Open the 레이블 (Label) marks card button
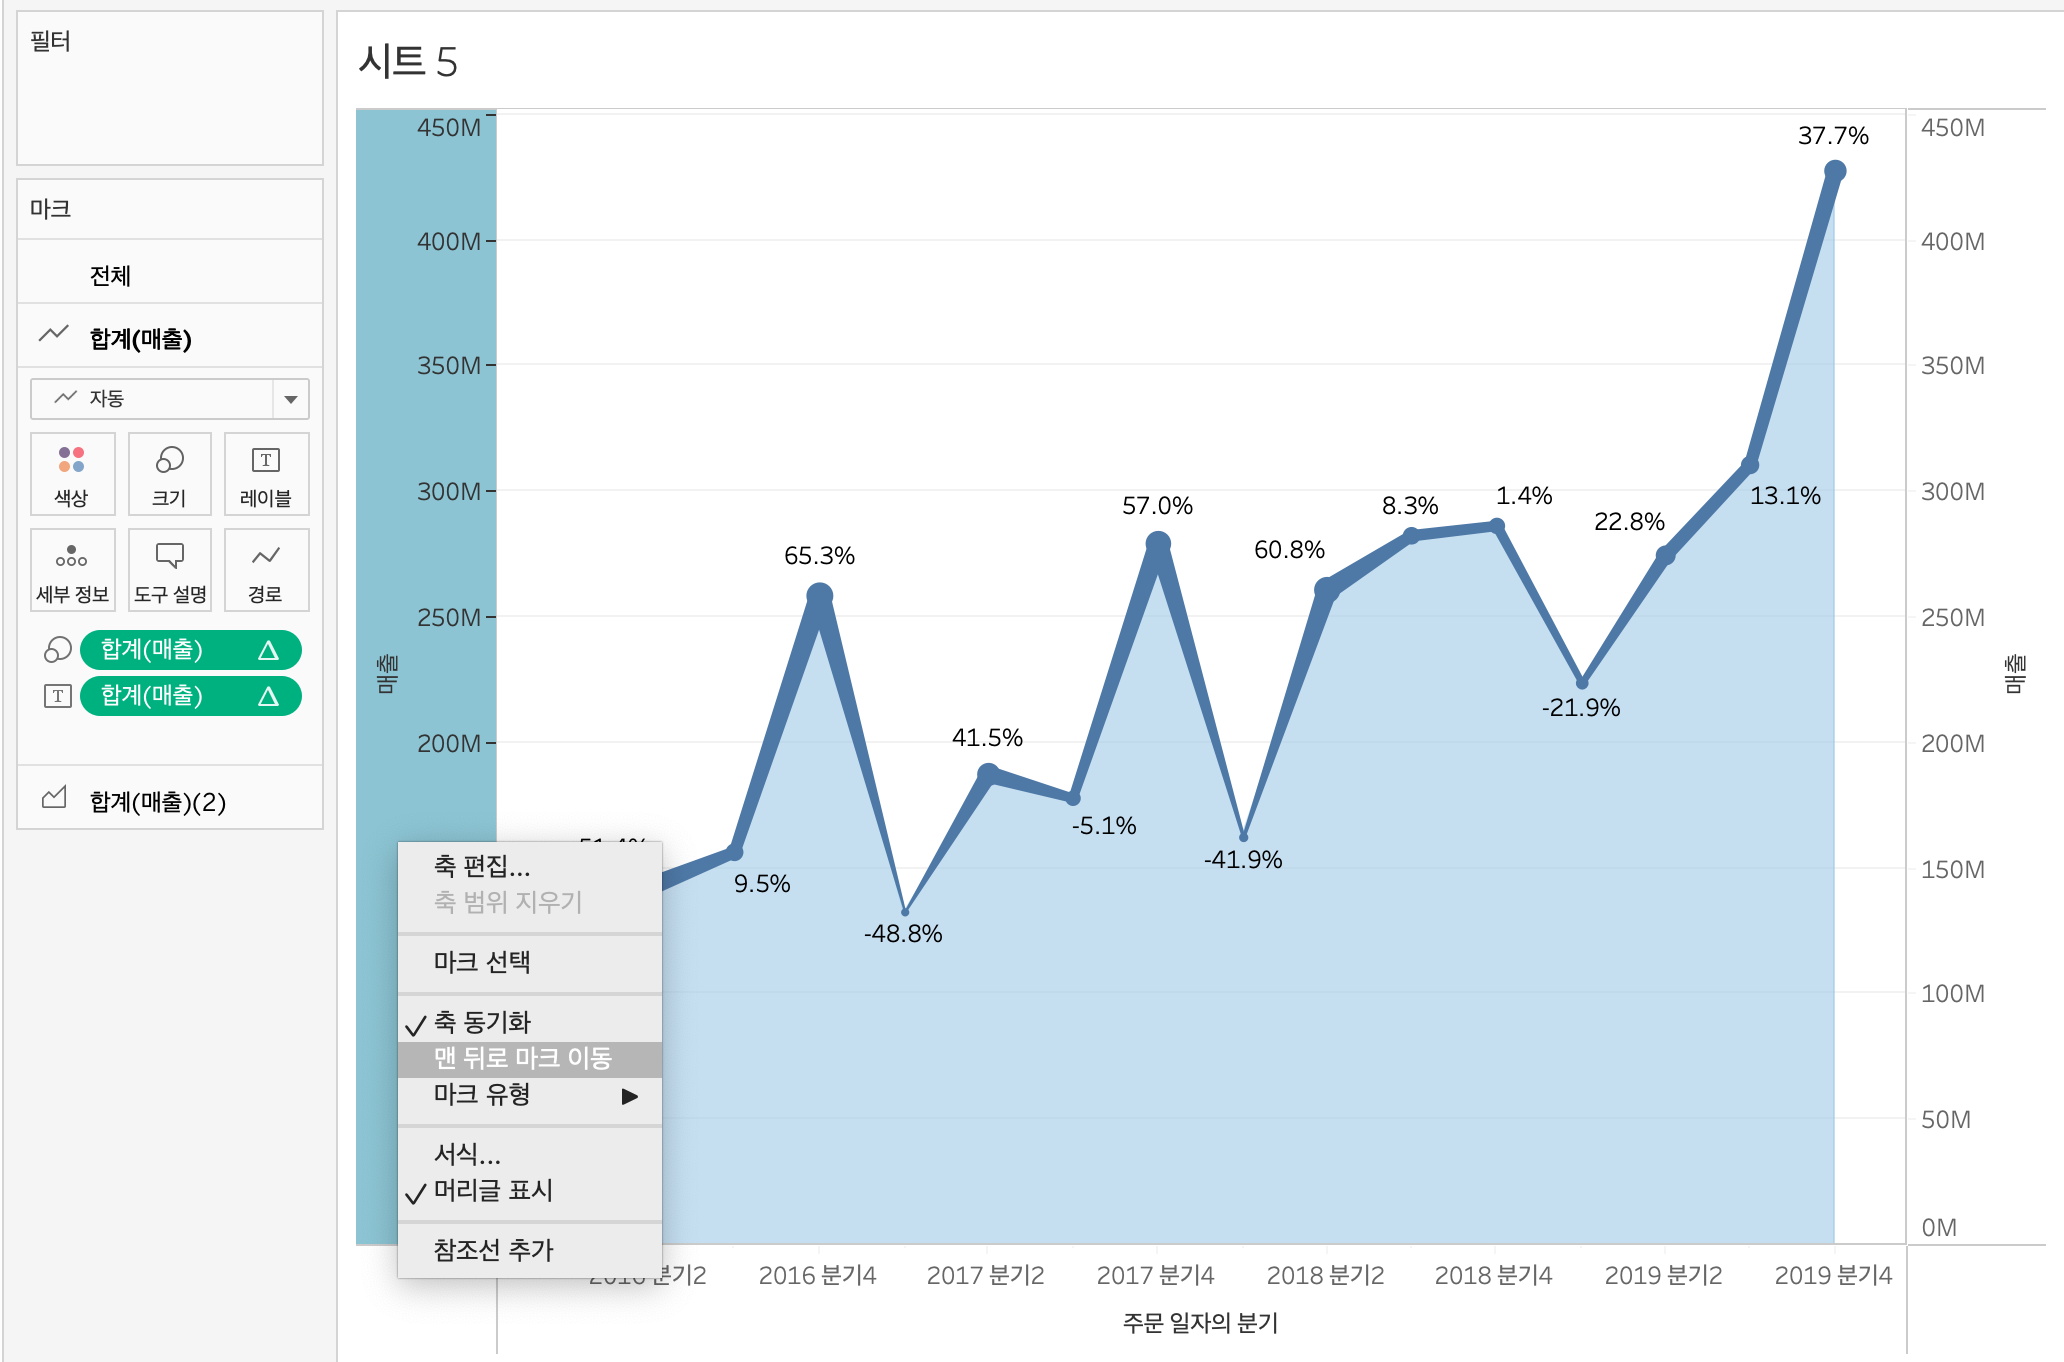The image size is (2064, 1362). (x=266, y=474)
